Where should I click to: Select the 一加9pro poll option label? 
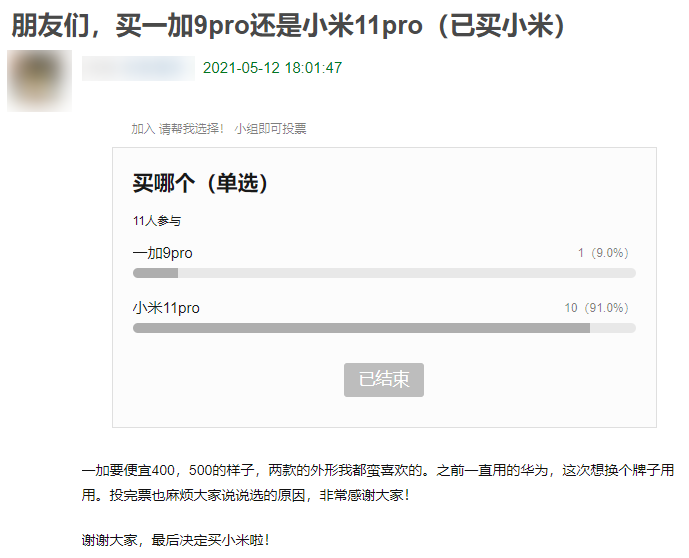click(x=163, y=253)
